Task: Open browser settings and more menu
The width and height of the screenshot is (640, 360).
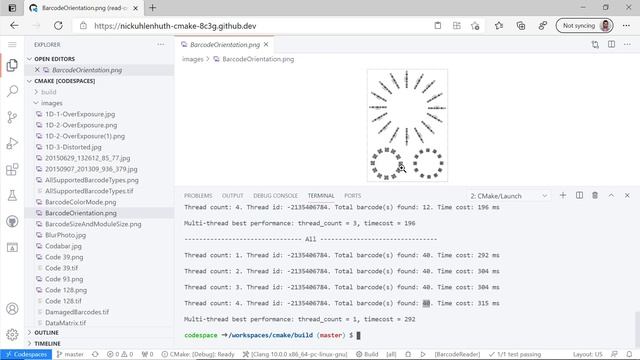Action: tap(626, 26)
